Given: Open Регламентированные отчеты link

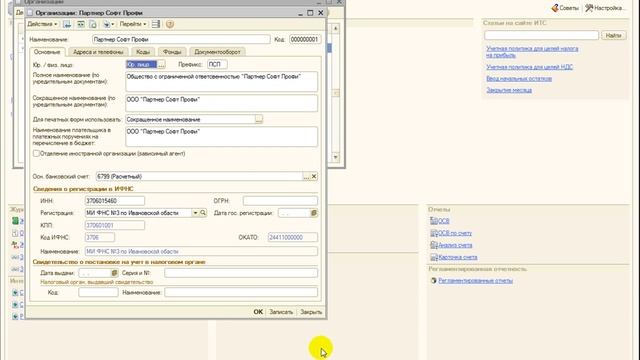Looking at the screenshot, I should point(476,280).
